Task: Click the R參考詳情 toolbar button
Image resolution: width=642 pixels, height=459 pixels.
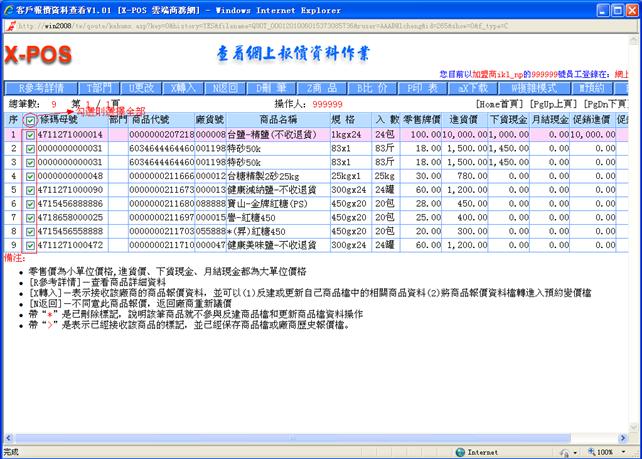Action: tap(41, 88)
